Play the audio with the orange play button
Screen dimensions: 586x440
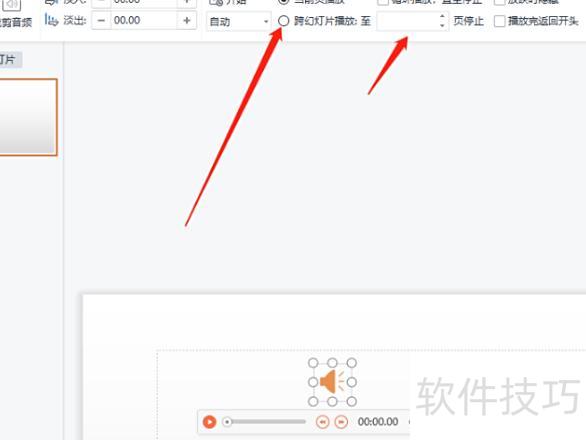(x=209, y=422)
